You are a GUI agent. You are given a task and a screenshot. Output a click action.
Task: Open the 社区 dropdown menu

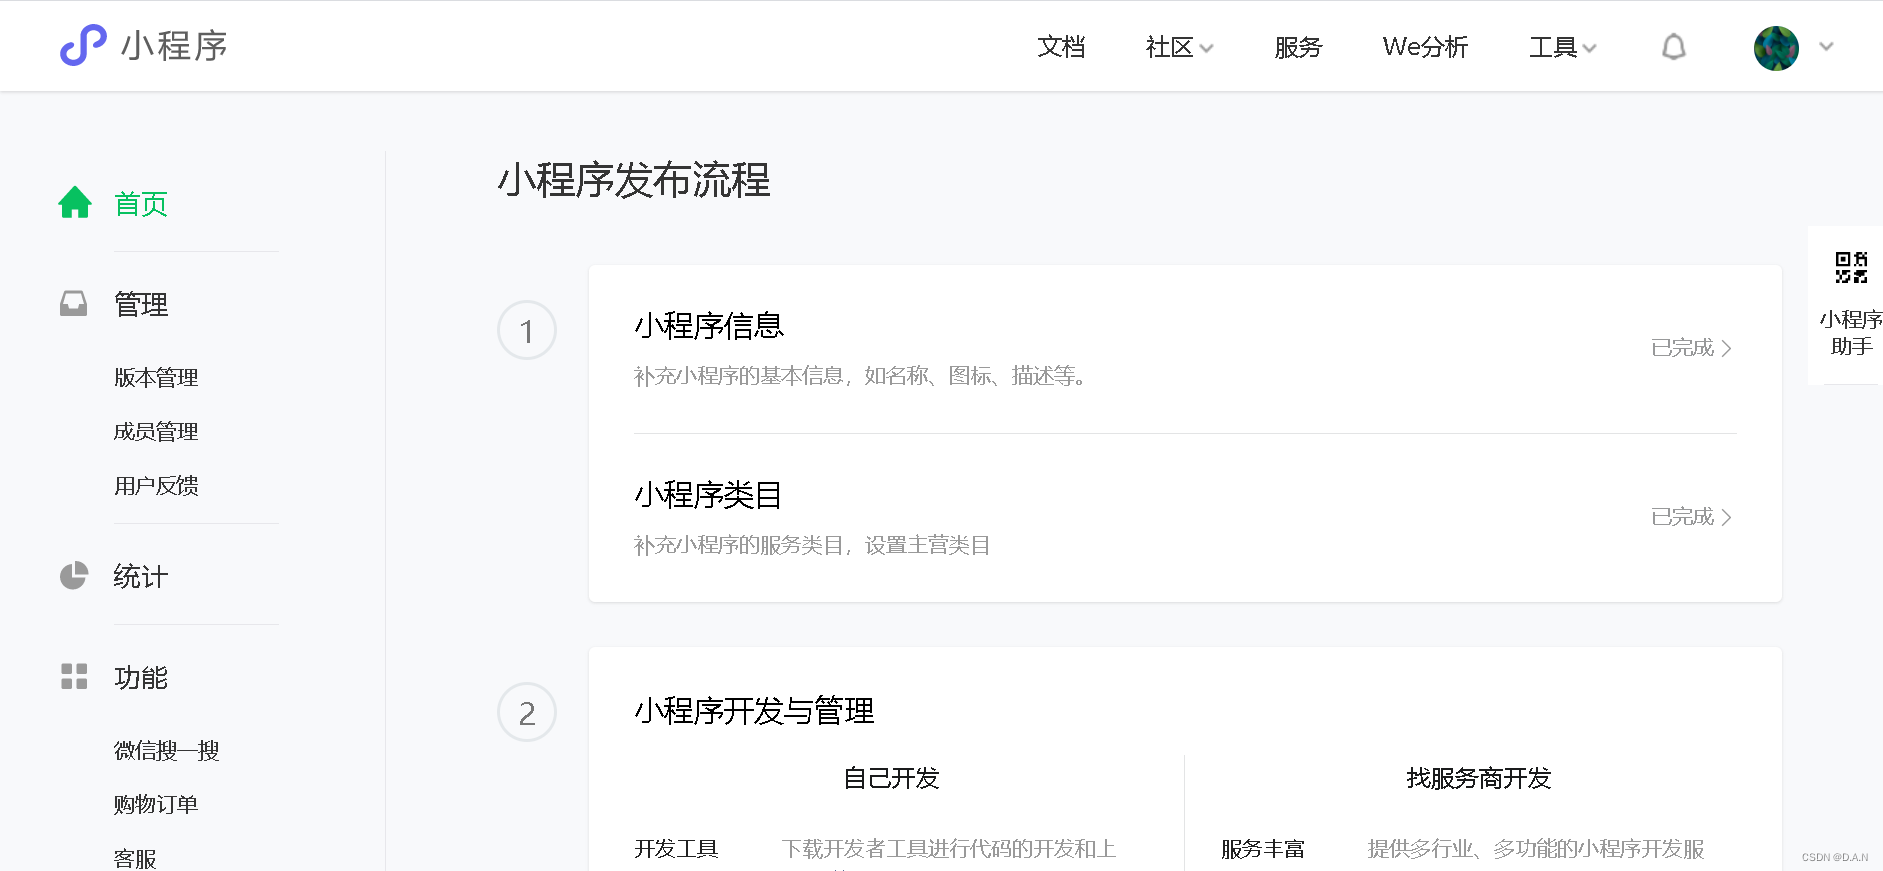click(x=1179, y=47)
